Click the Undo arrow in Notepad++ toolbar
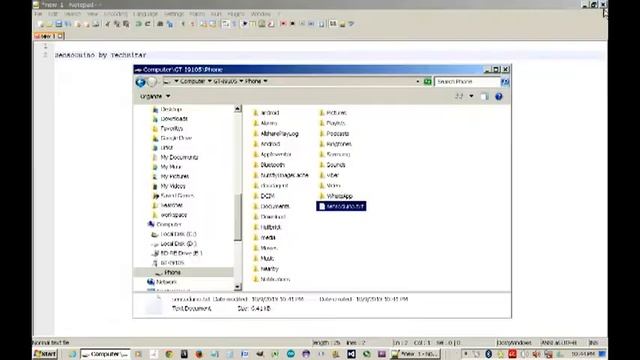The width and height of the screenshot is (640, 360). point(138,24)
